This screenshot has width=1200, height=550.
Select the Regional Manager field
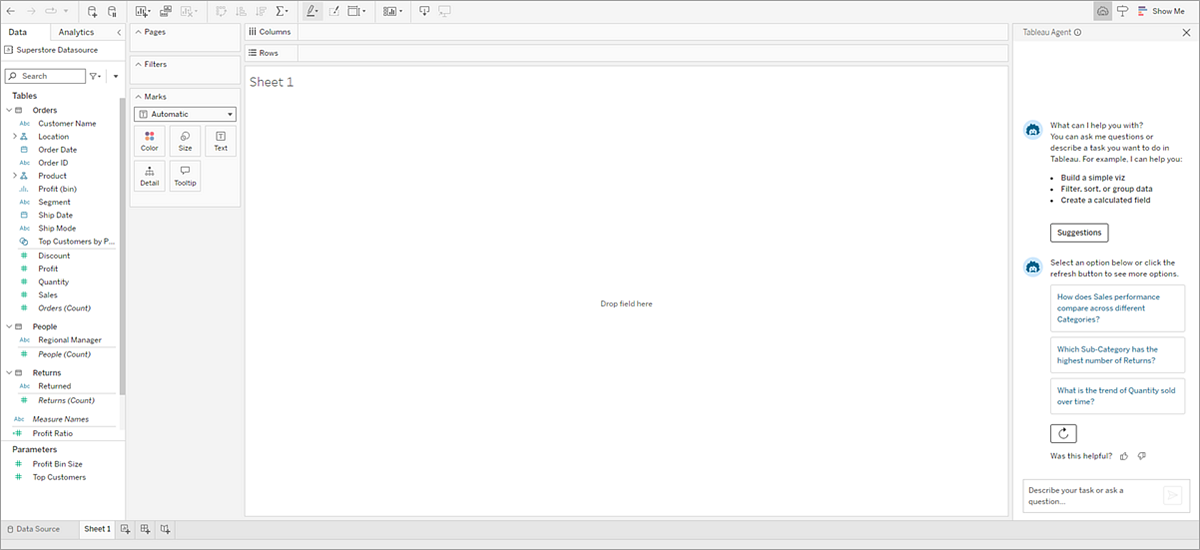[69, 340]
